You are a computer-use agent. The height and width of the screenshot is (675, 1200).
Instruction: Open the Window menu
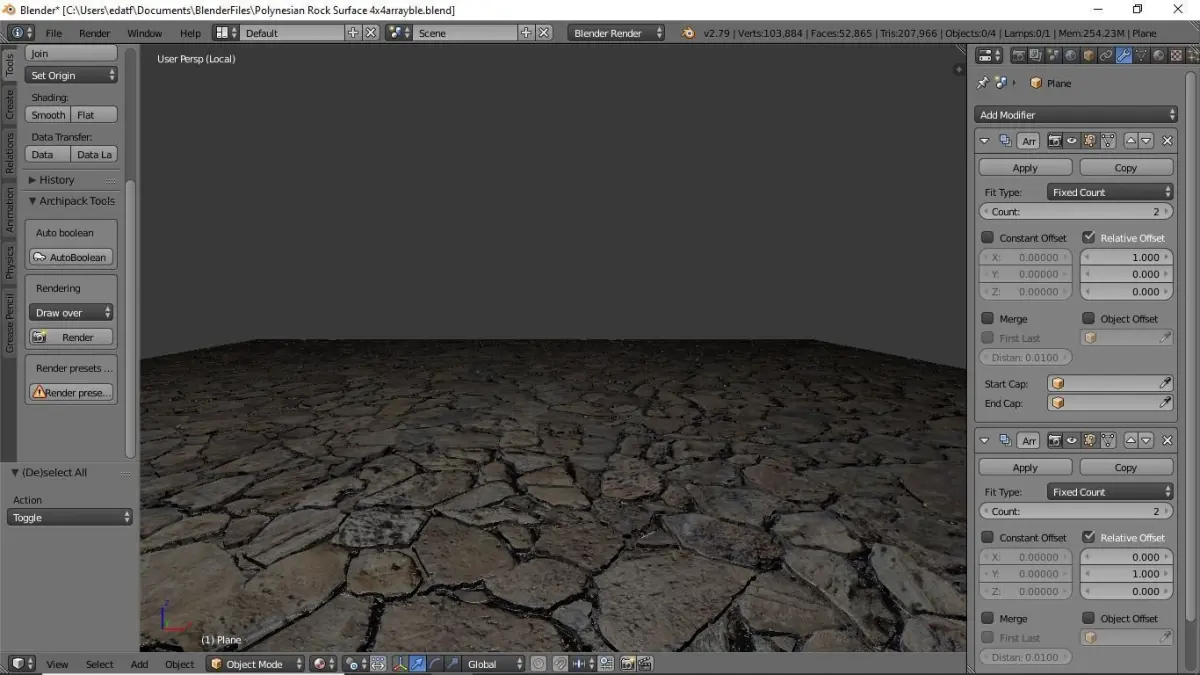tap(144, 33)
